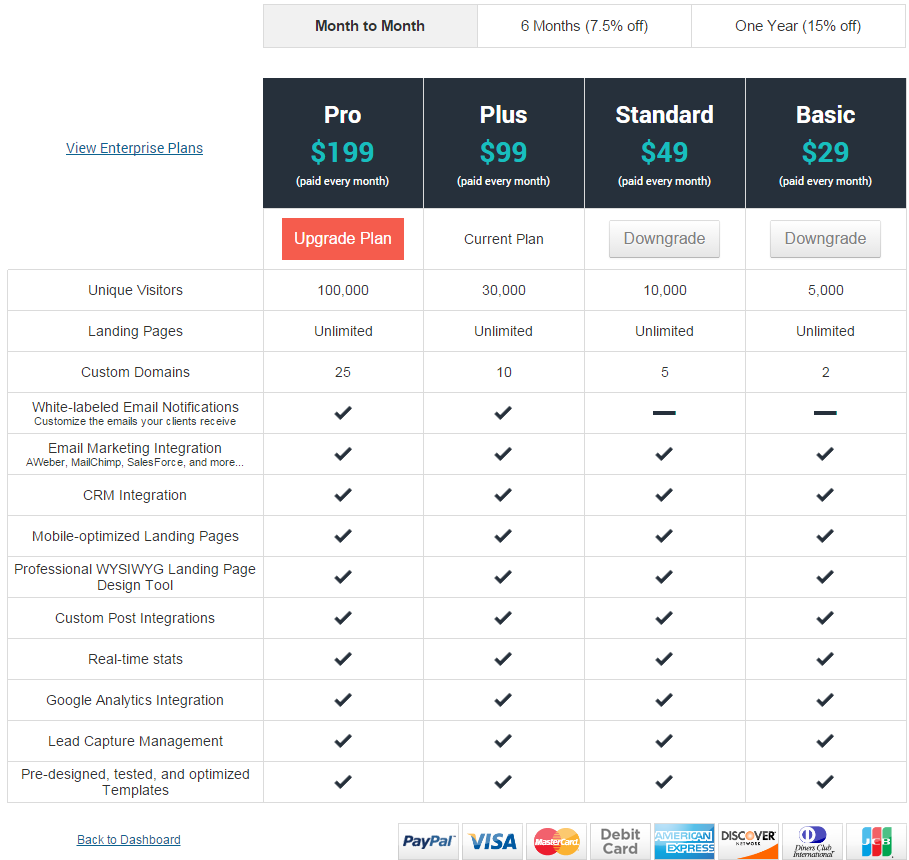Toggle Real-time stats checkmark under Basic
Screen dimensions: 909x860
click(x=825, y=658)
